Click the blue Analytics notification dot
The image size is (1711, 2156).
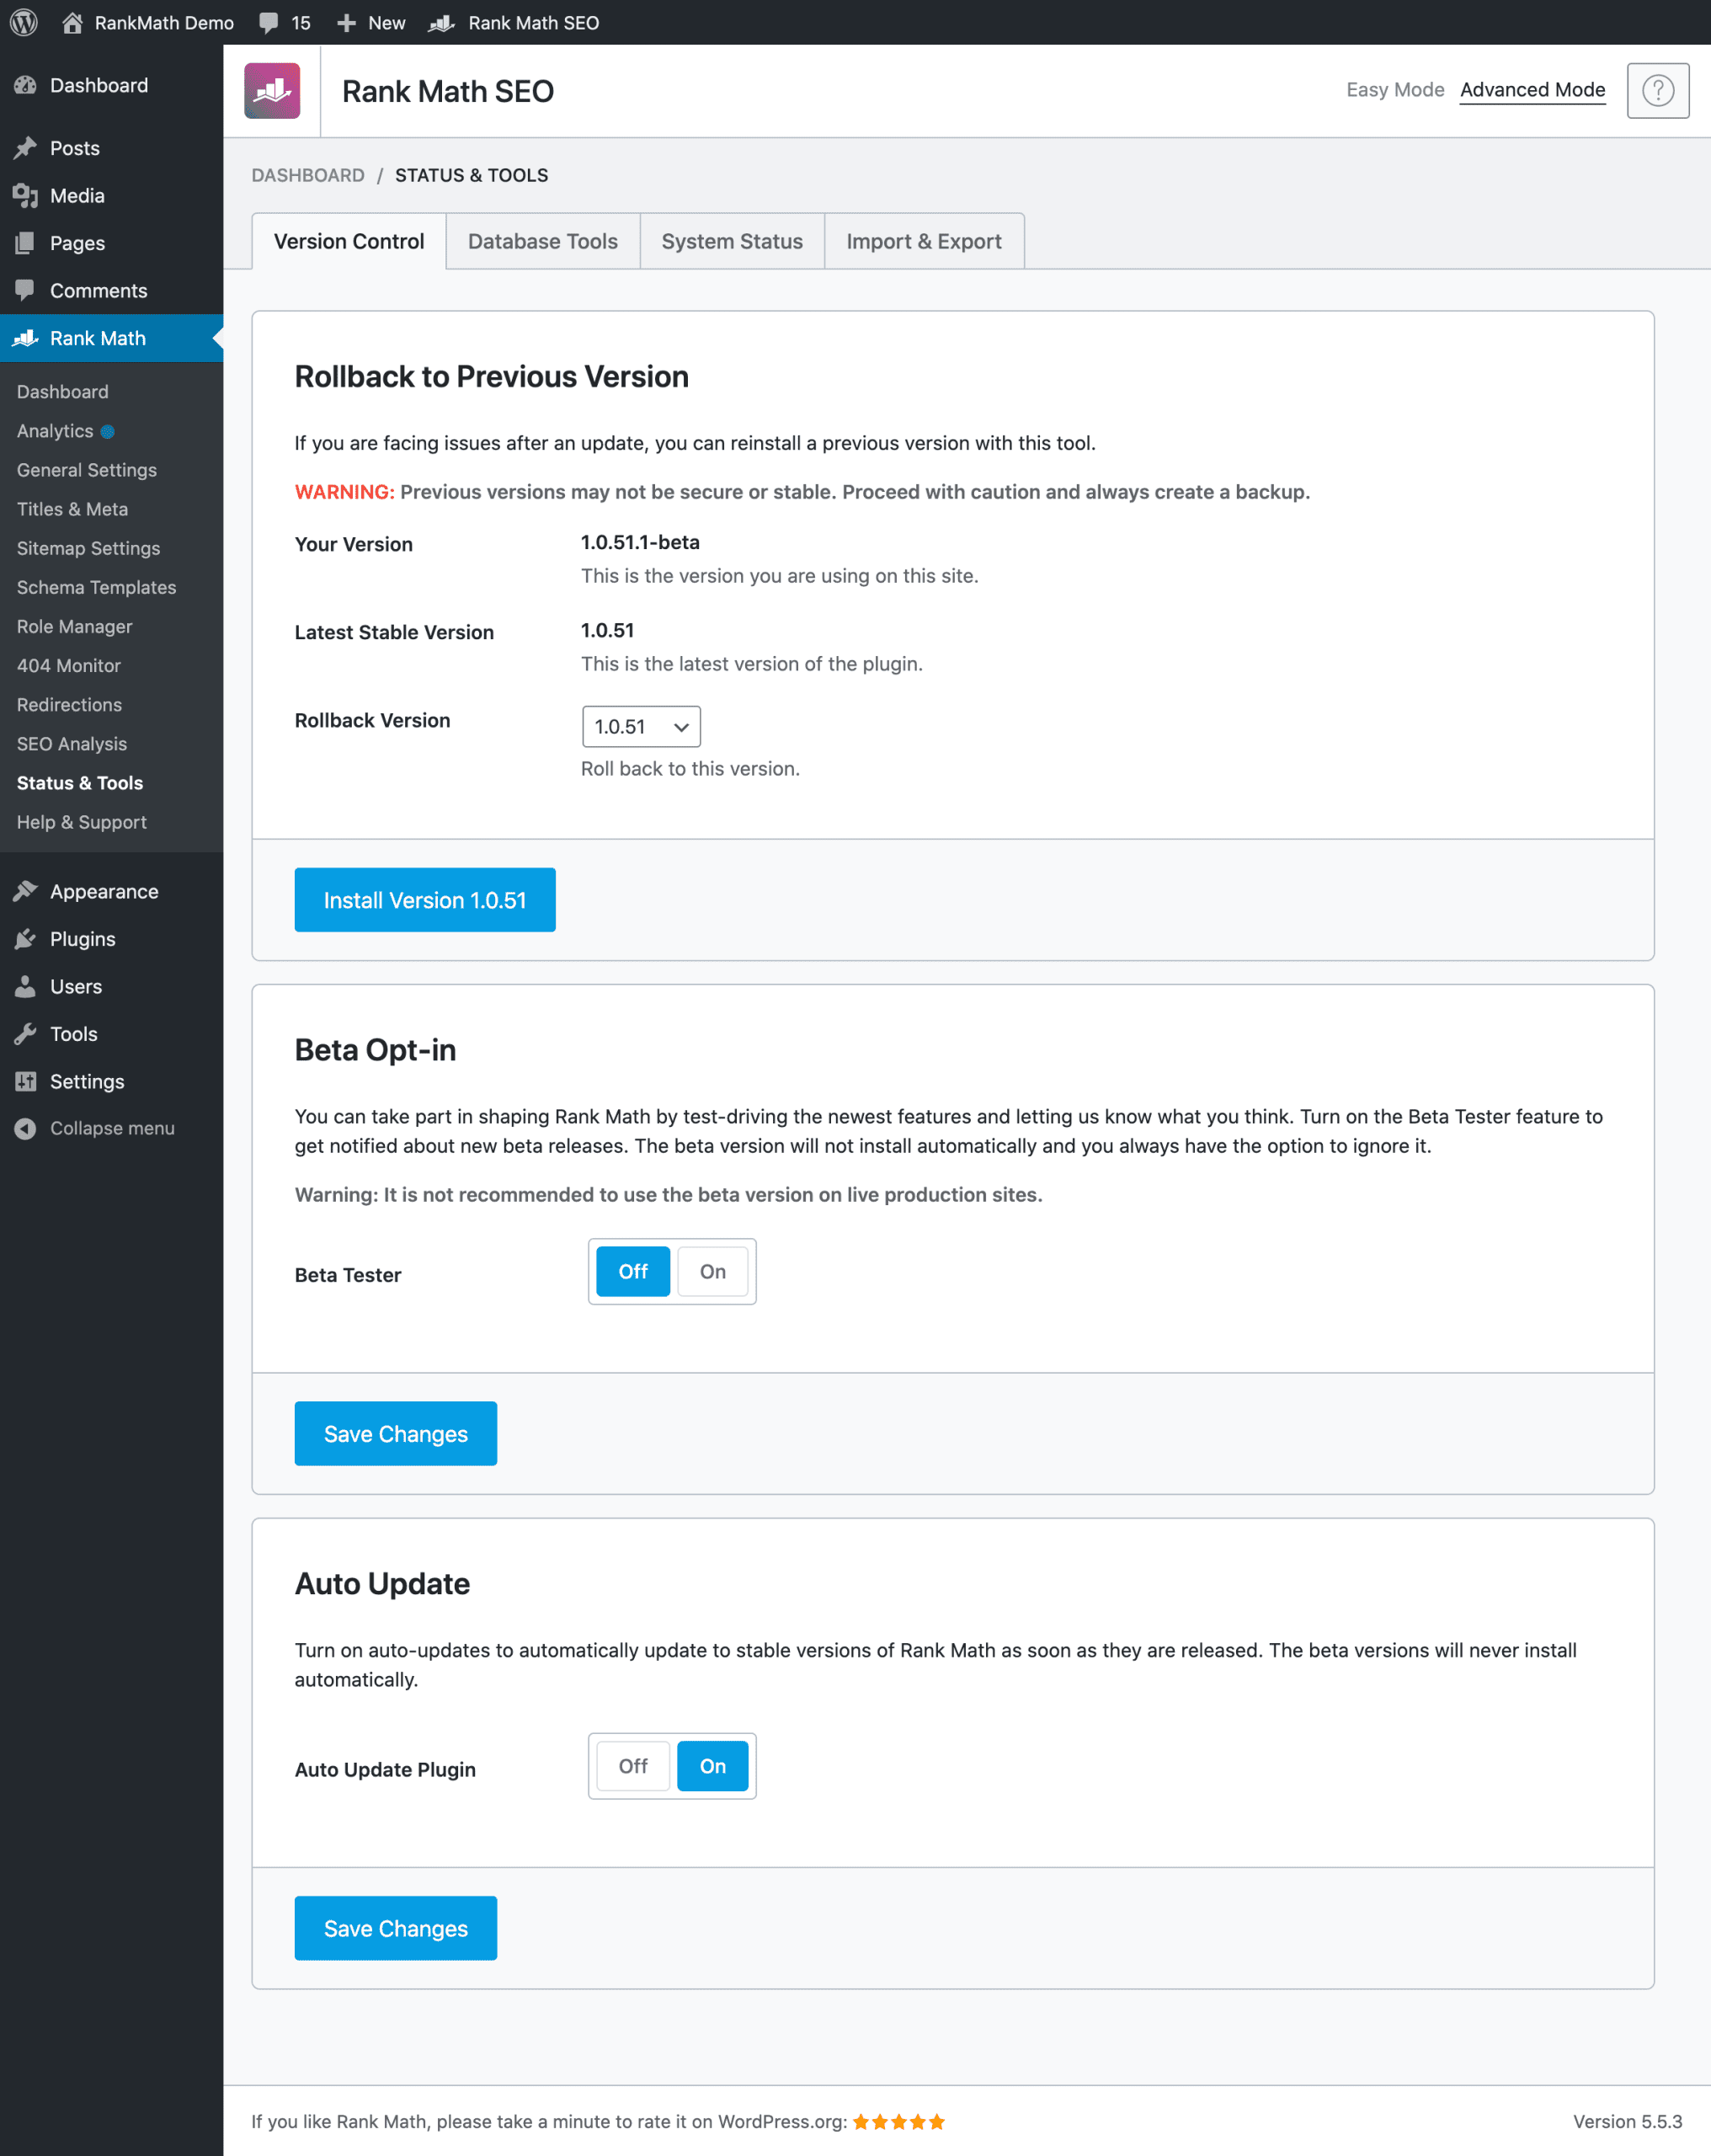tap(108, 432)
